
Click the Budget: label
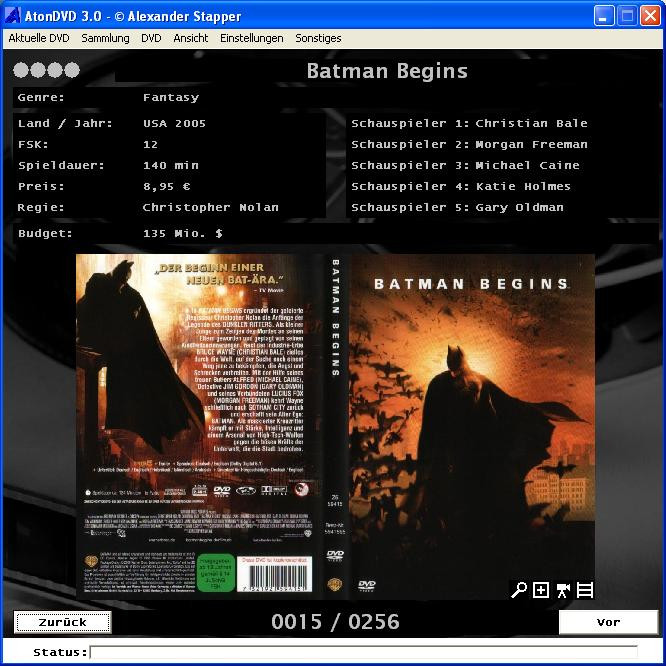(x=45, y=233)
